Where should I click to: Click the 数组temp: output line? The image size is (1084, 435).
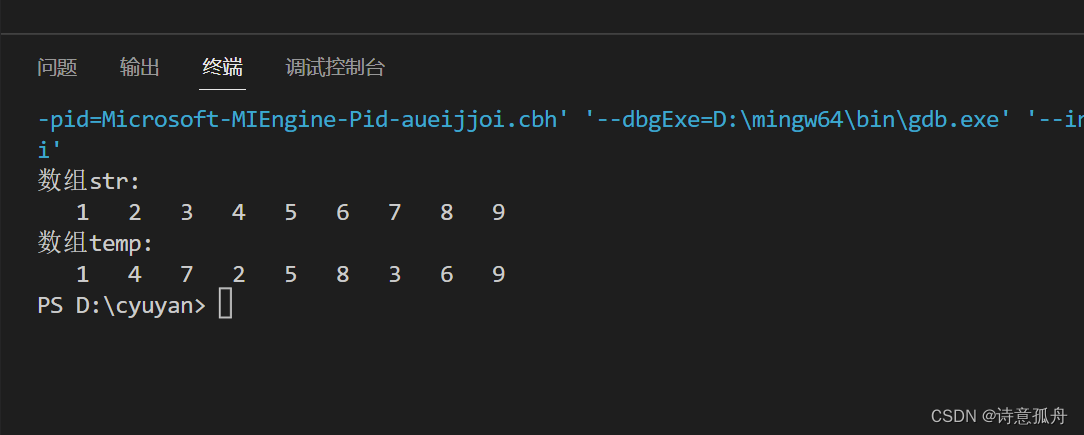[x=95, y=243]
